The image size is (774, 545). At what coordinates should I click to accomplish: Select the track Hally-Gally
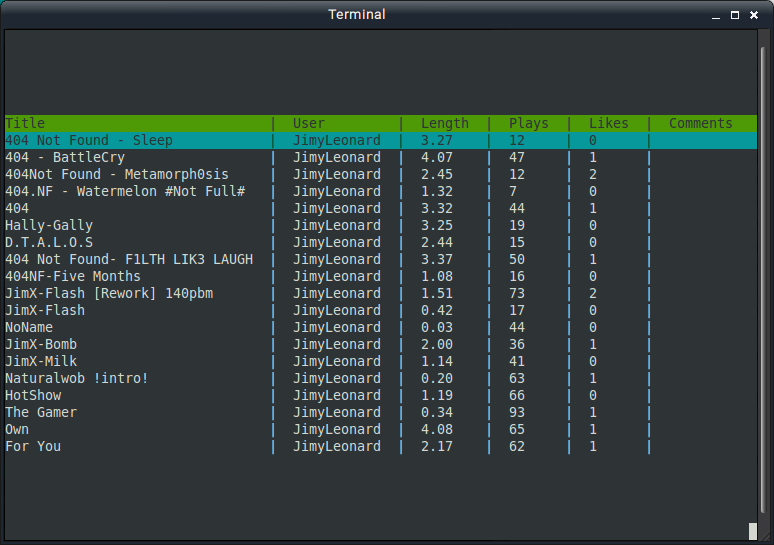[x=381, y=226]
